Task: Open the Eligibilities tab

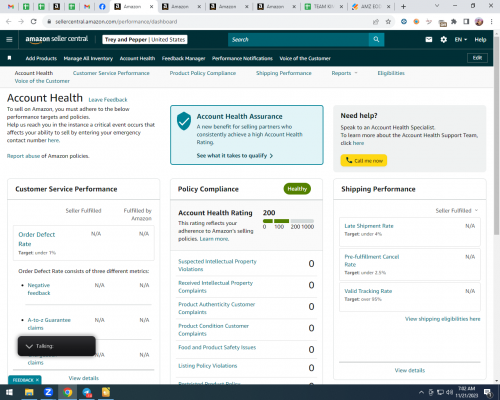Action: [x=391, y=73]
